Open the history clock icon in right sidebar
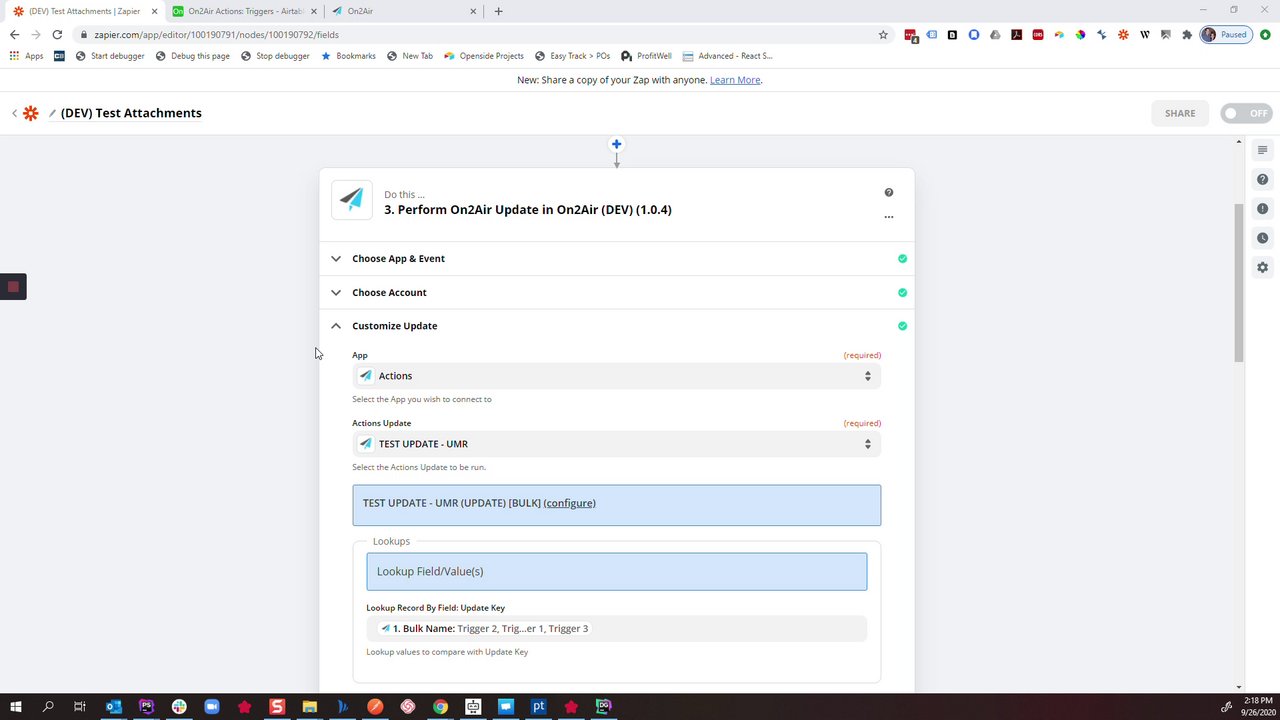This screenshot has width=1280, height=720. pos(1262,238)
